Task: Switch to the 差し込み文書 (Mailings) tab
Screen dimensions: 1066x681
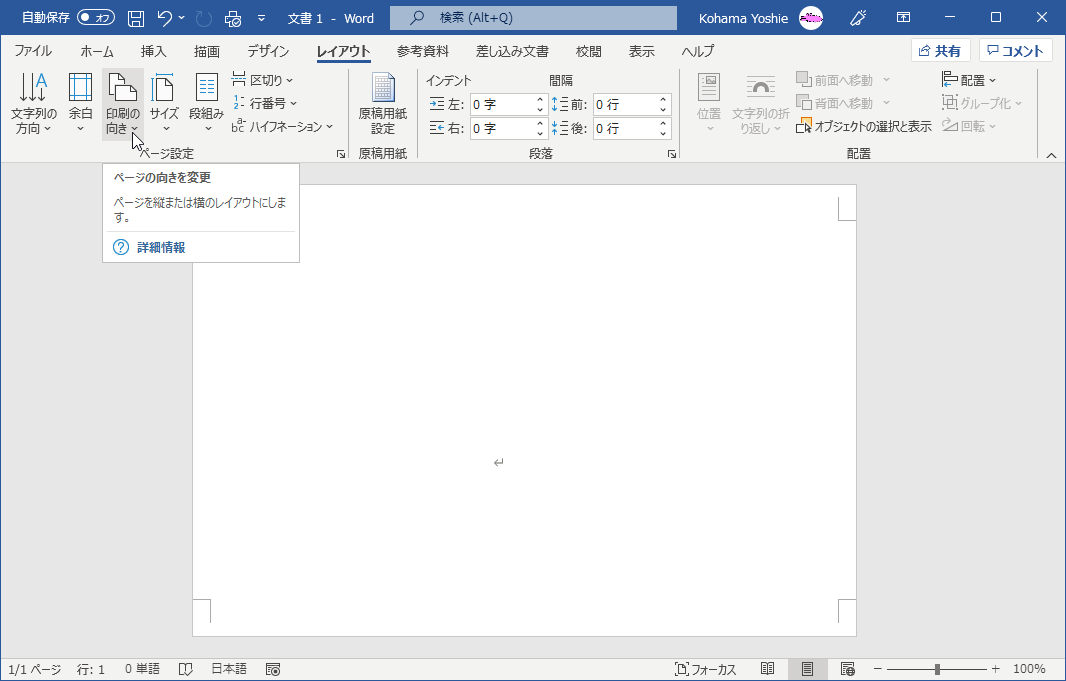Action: coord(513,51)
